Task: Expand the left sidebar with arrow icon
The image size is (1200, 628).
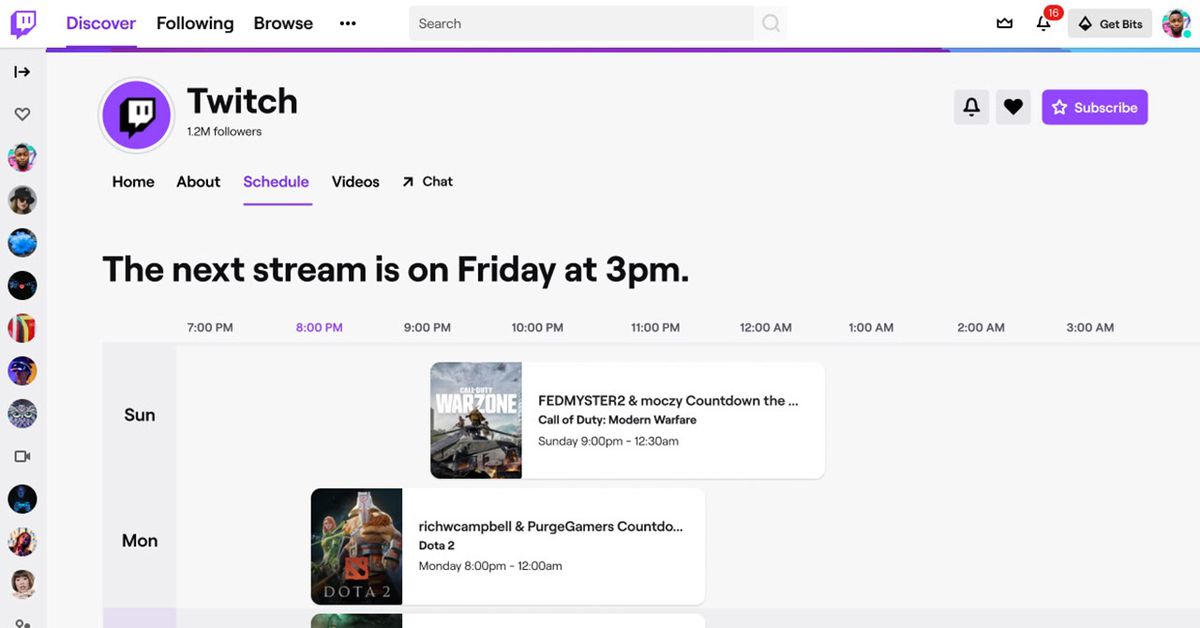Action: coord(22,72)
